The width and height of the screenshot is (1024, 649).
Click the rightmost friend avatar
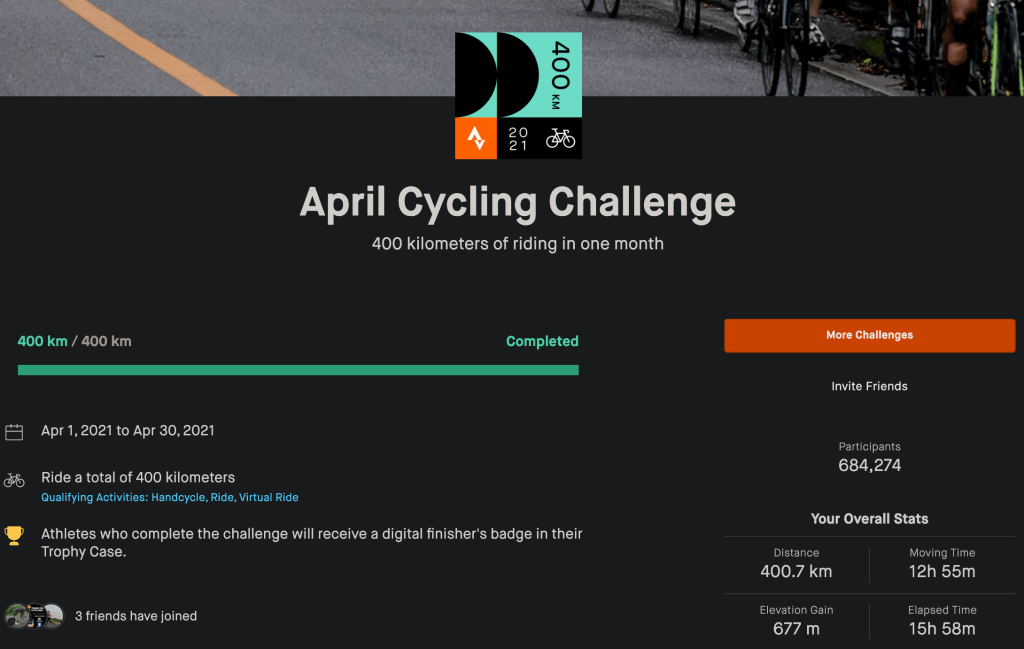pos(53,616)
